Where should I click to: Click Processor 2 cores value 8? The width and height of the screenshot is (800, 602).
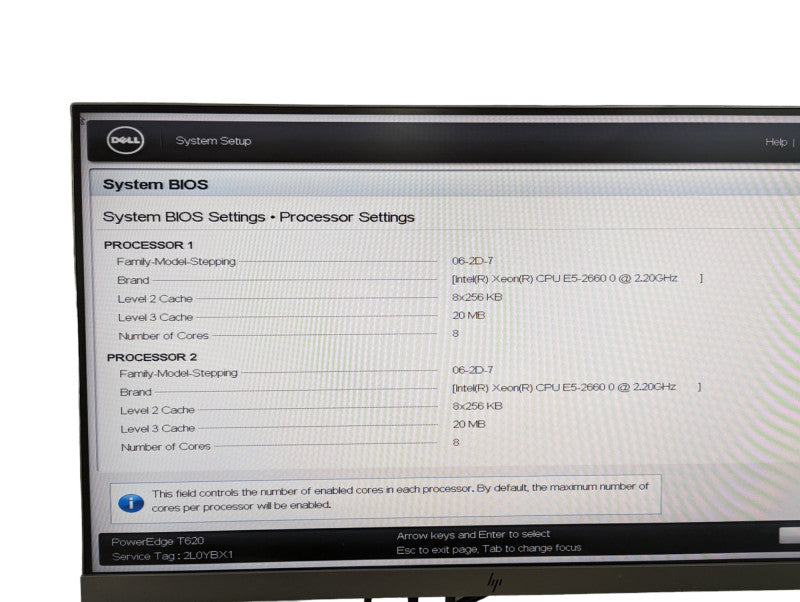click(456, 442)
